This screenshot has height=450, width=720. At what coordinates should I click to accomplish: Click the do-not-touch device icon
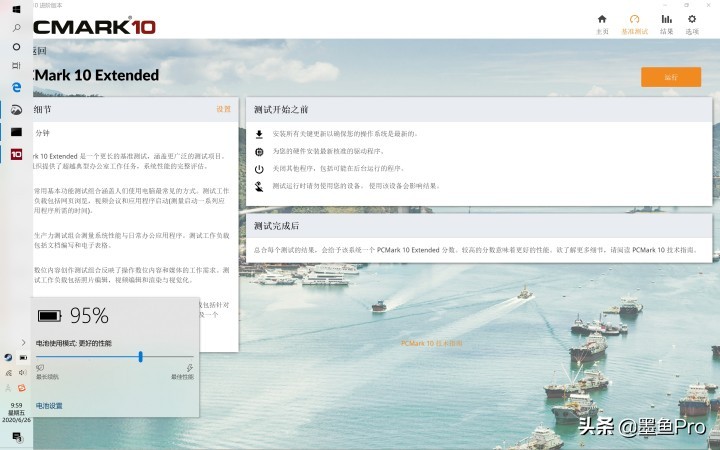tap(259, 186)
